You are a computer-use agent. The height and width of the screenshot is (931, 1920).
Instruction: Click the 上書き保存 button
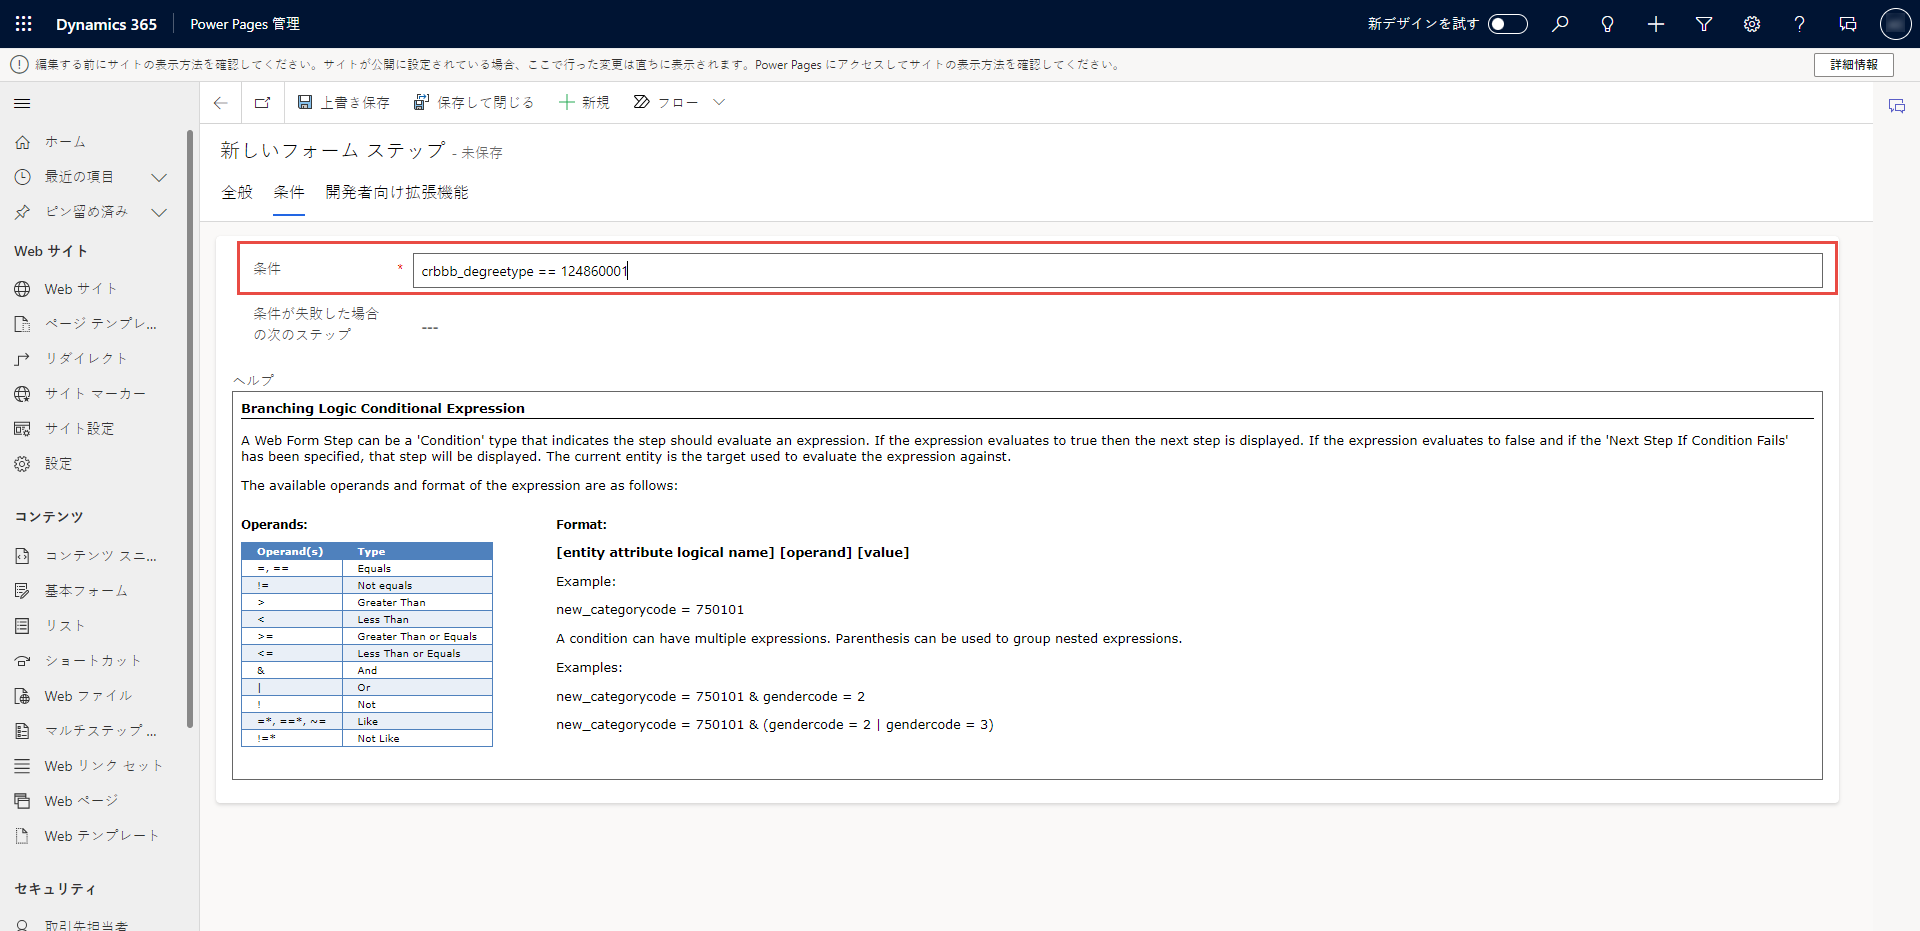(343, 103)
